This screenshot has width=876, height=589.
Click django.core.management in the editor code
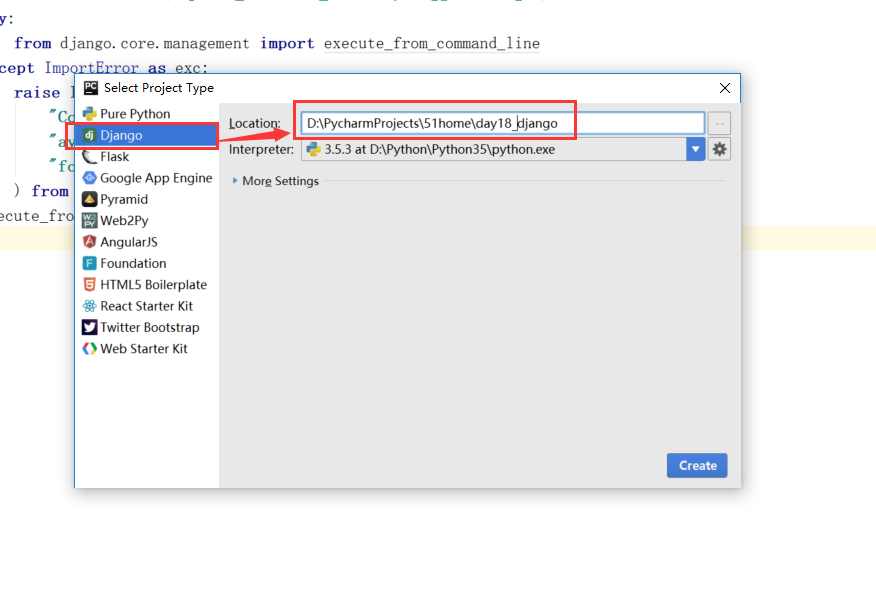point(155,44)
